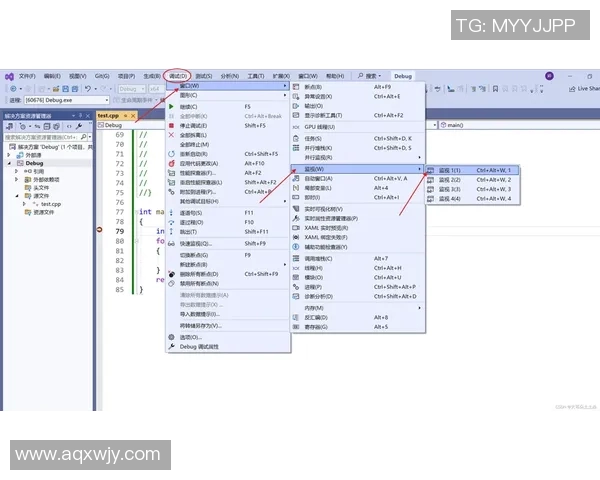Expand the 外部依赖项 tree node
The height and width of the screenshot is (480, 600).
coord(17,179)
